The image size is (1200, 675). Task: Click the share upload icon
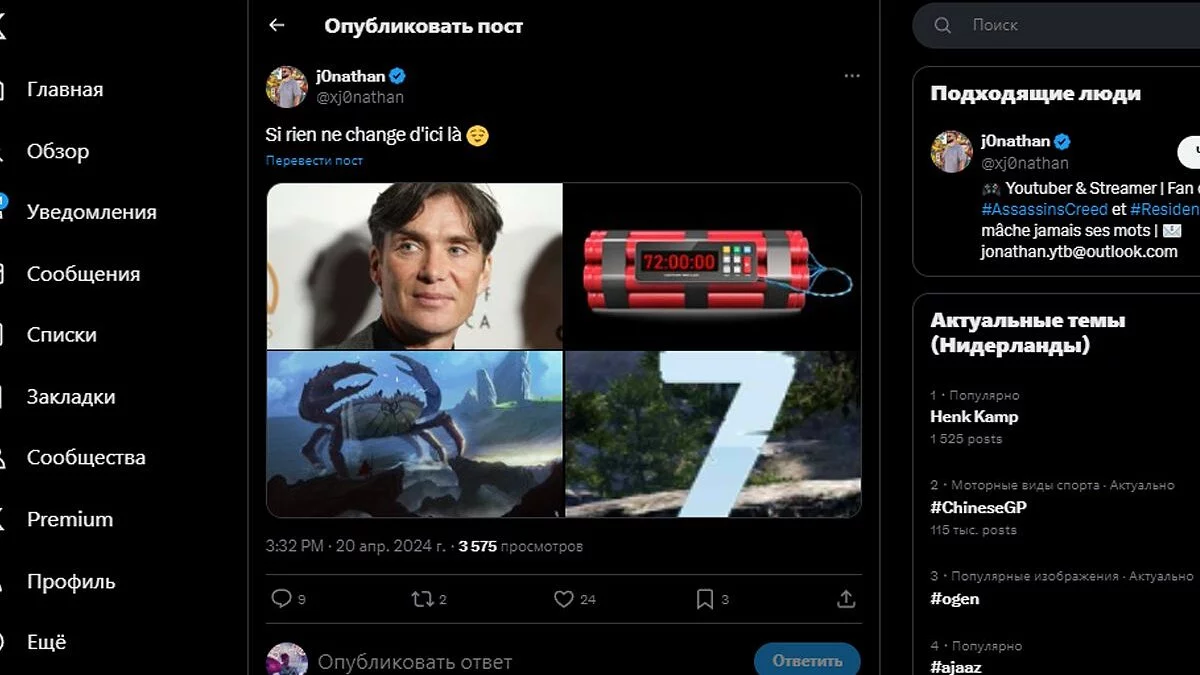846,598
